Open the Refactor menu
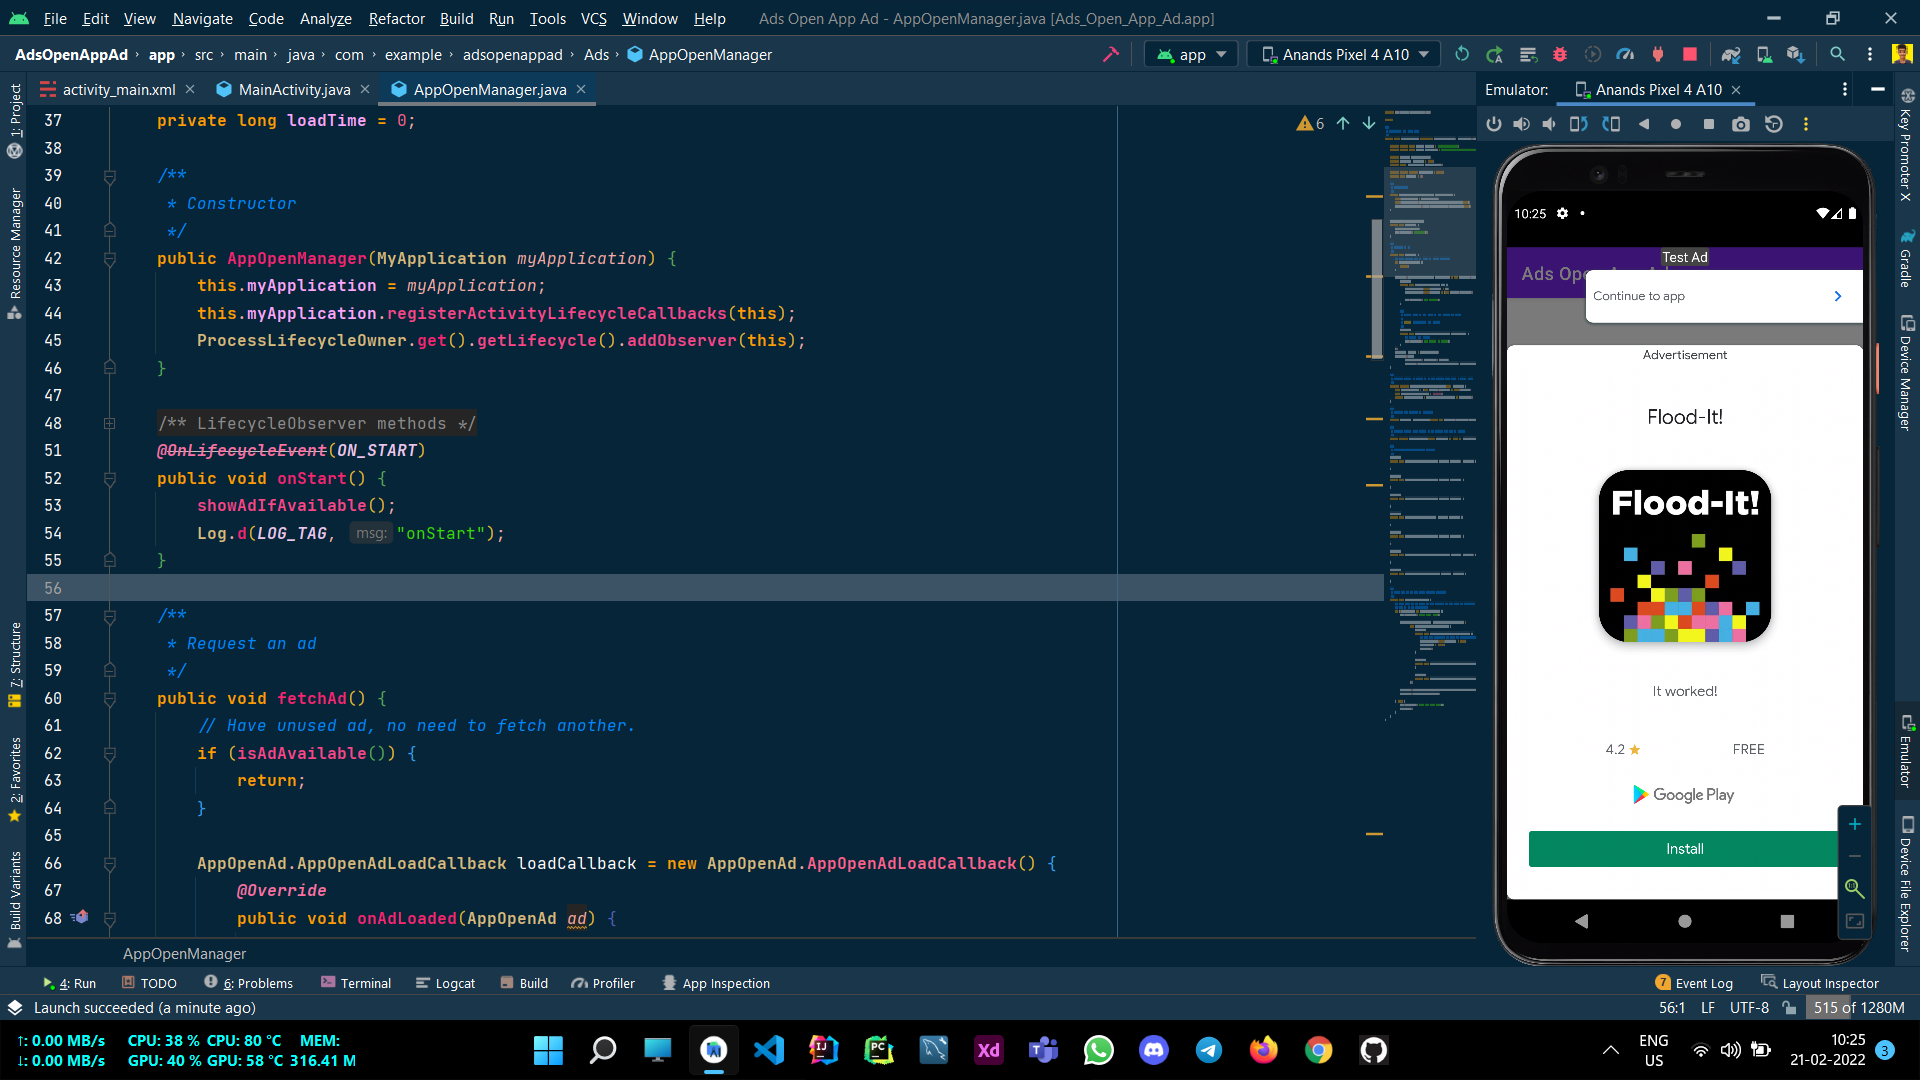 (396, 18)
